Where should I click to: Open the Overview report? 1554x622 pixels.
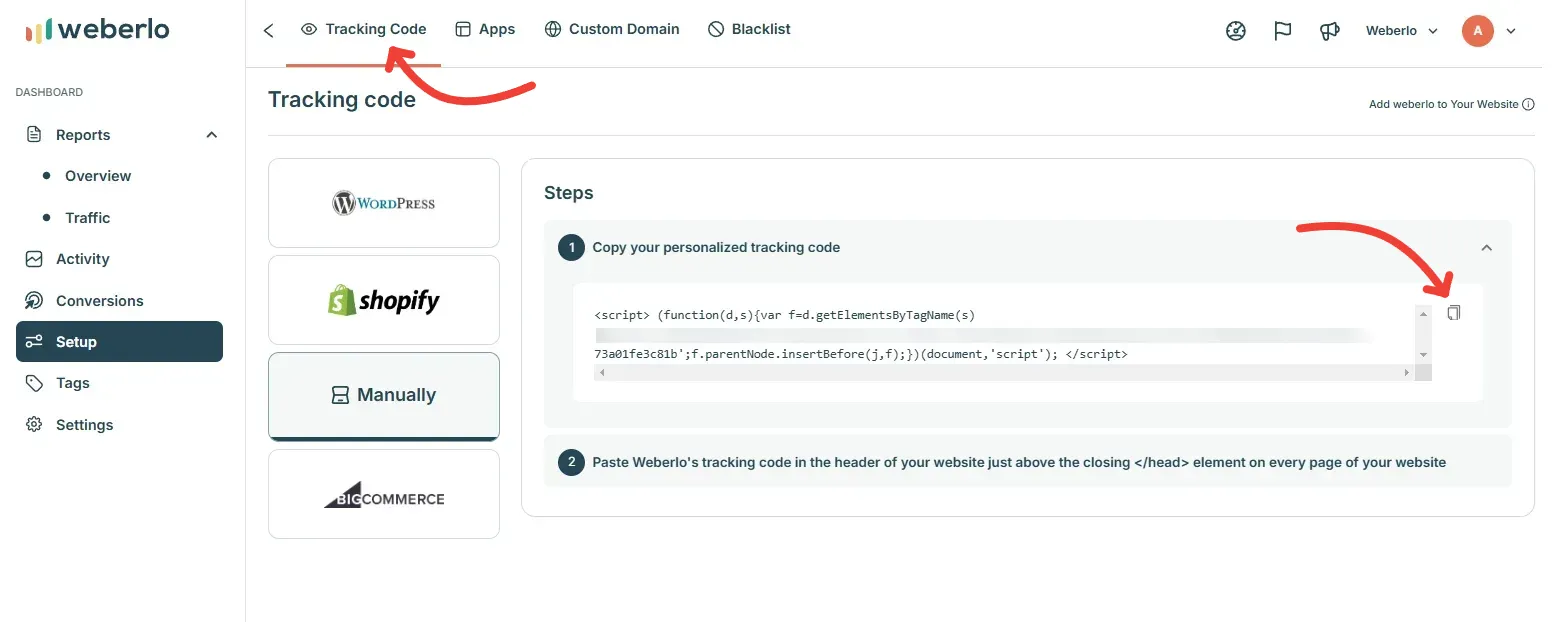(x=98, y=176)
